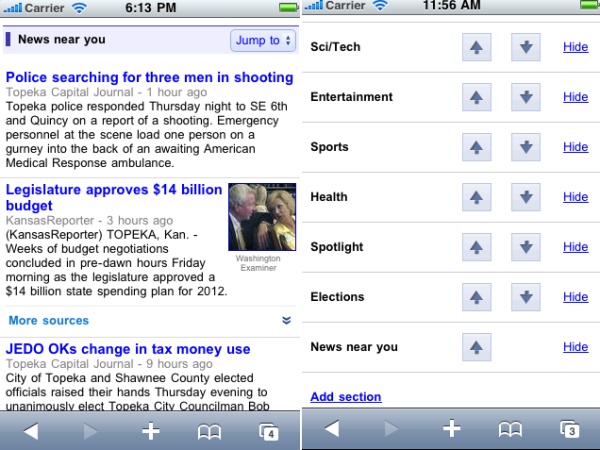Image resolution: width=600 pixels, height=450 pixels.
Task: Tap back arrow in left Safari toolbar
Action: click(x=31, y=431)
